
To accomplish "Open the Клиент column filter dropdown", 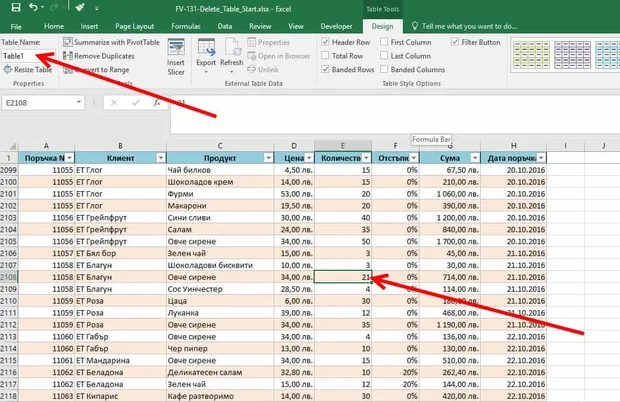I will click(161, 158).
